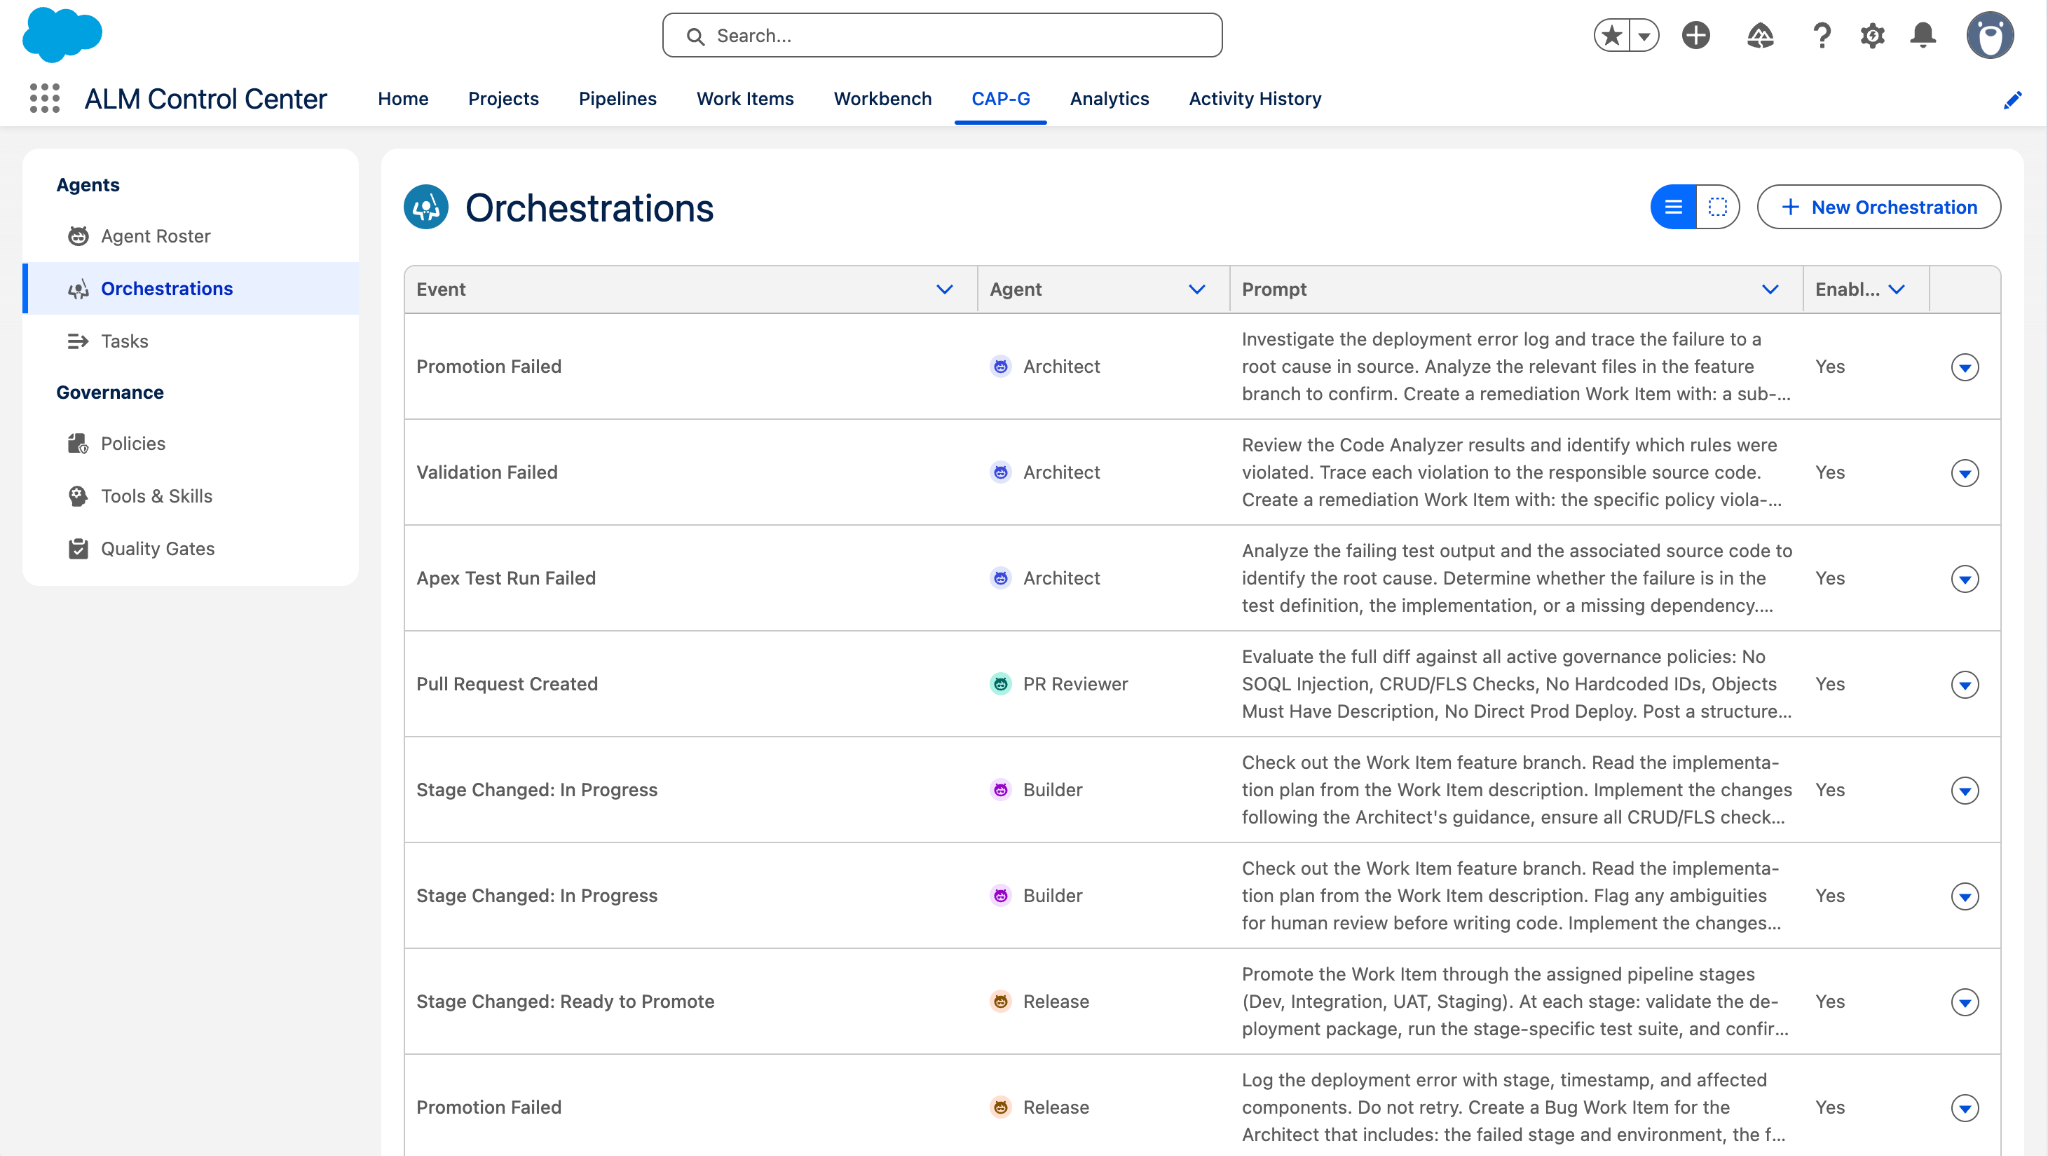The width and height of the screenshot is (2048, 1156).
Task: Click the Salesforce cloud logo
Action: (x=62, y=35)
